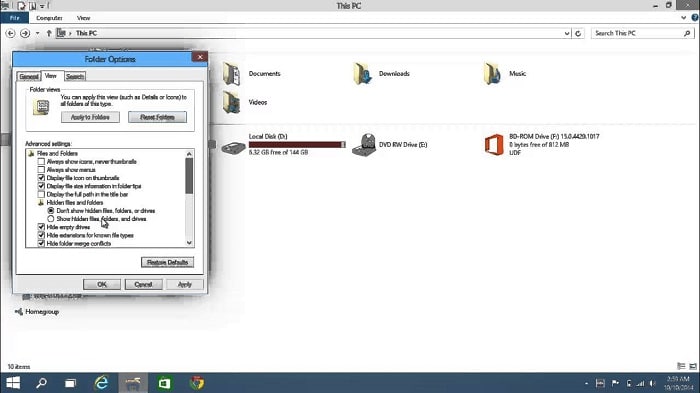The width and height of the screenshot is (700, 393).
Task: Click the network signal tray icon
Action: (x=641, y=383)
